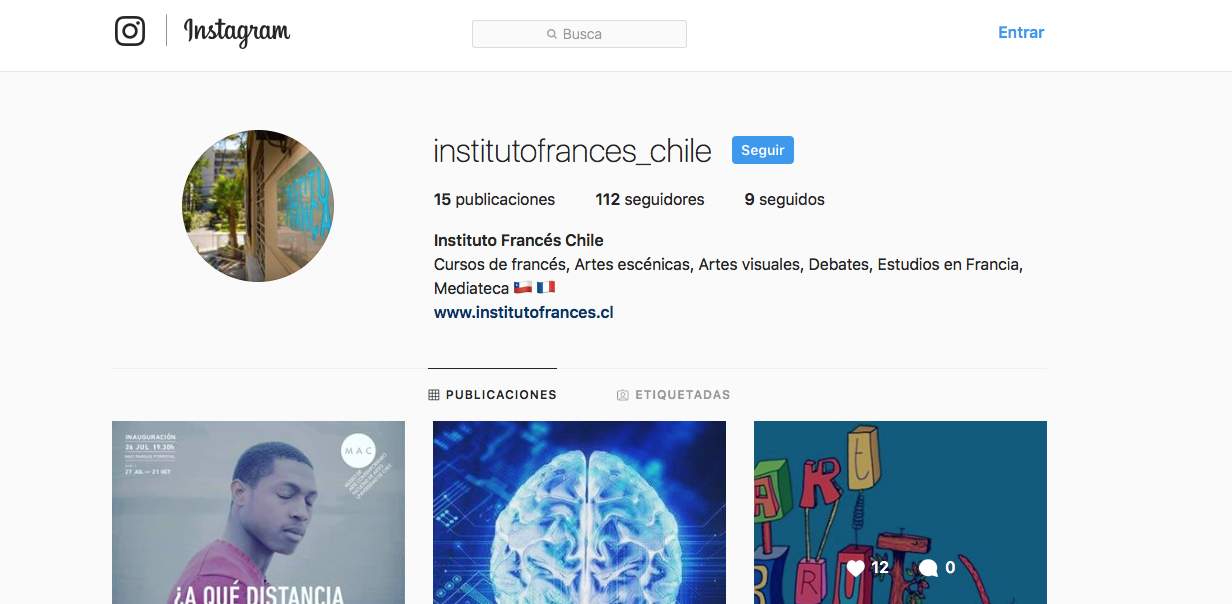Viewport: 1232px width, 604px height.
Task: Click the 15 publicaciones count
Action: click(x=494, y=199)
